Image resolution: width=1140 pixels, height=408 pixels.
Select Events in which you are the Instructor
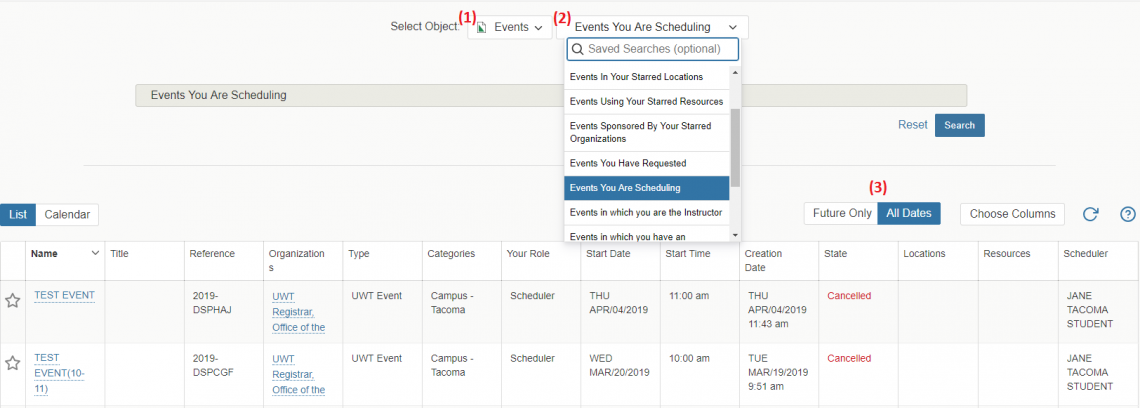click(x=647, y=212)
